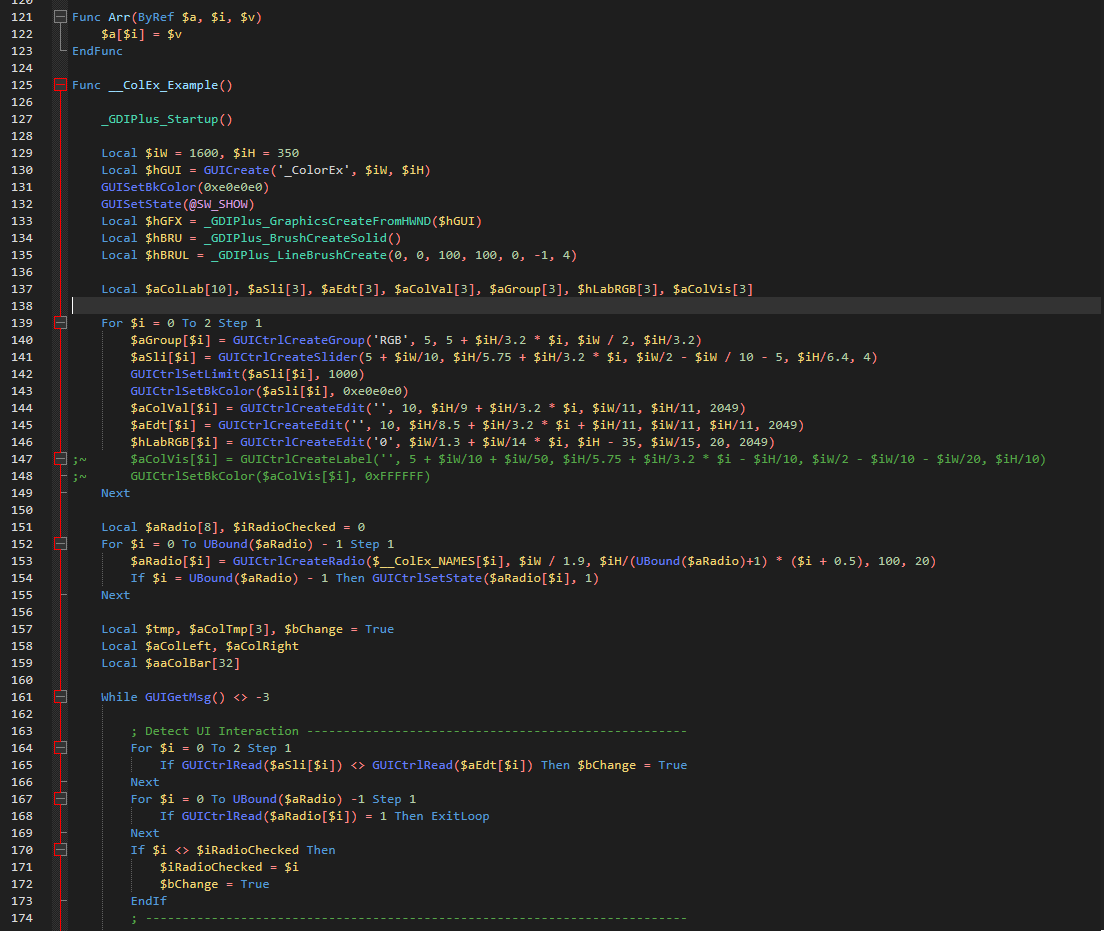Collapse the commented $aColVis block fold marker
Screen dimensions: 1104x931
click(x=60, y=459)
